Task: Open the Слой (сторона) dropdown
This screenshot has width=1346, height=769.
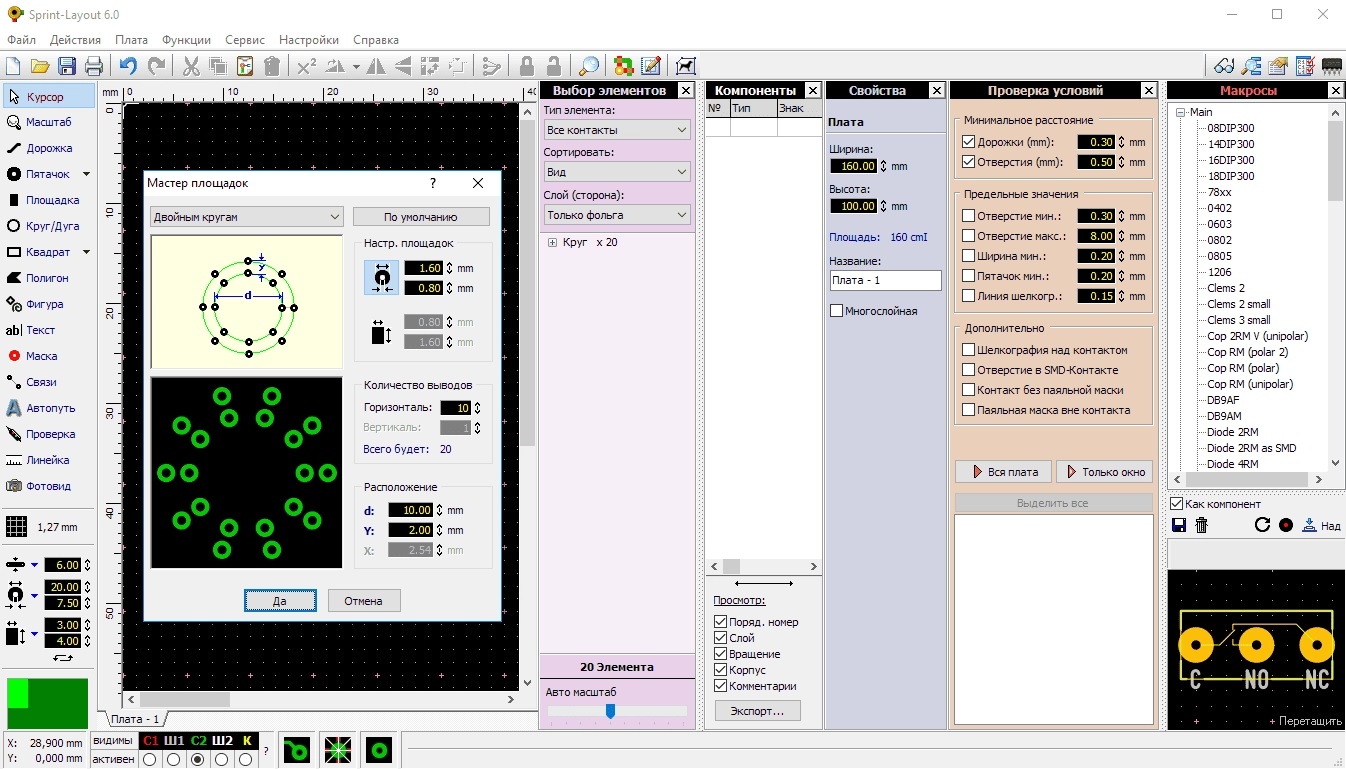Action: [617, 214]
